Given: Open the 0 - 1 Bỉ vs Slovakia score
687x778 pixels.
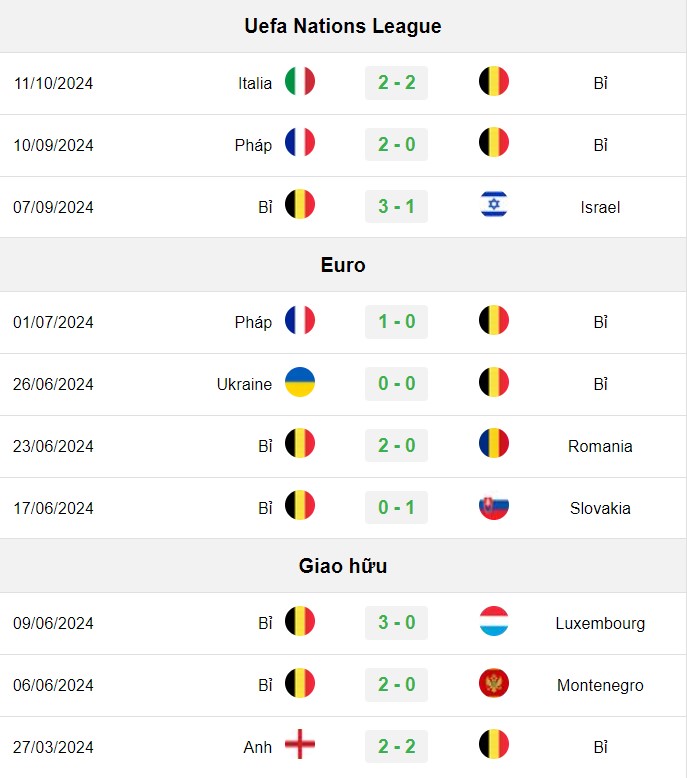Looking at the screenshot, I should coord(396,507).
